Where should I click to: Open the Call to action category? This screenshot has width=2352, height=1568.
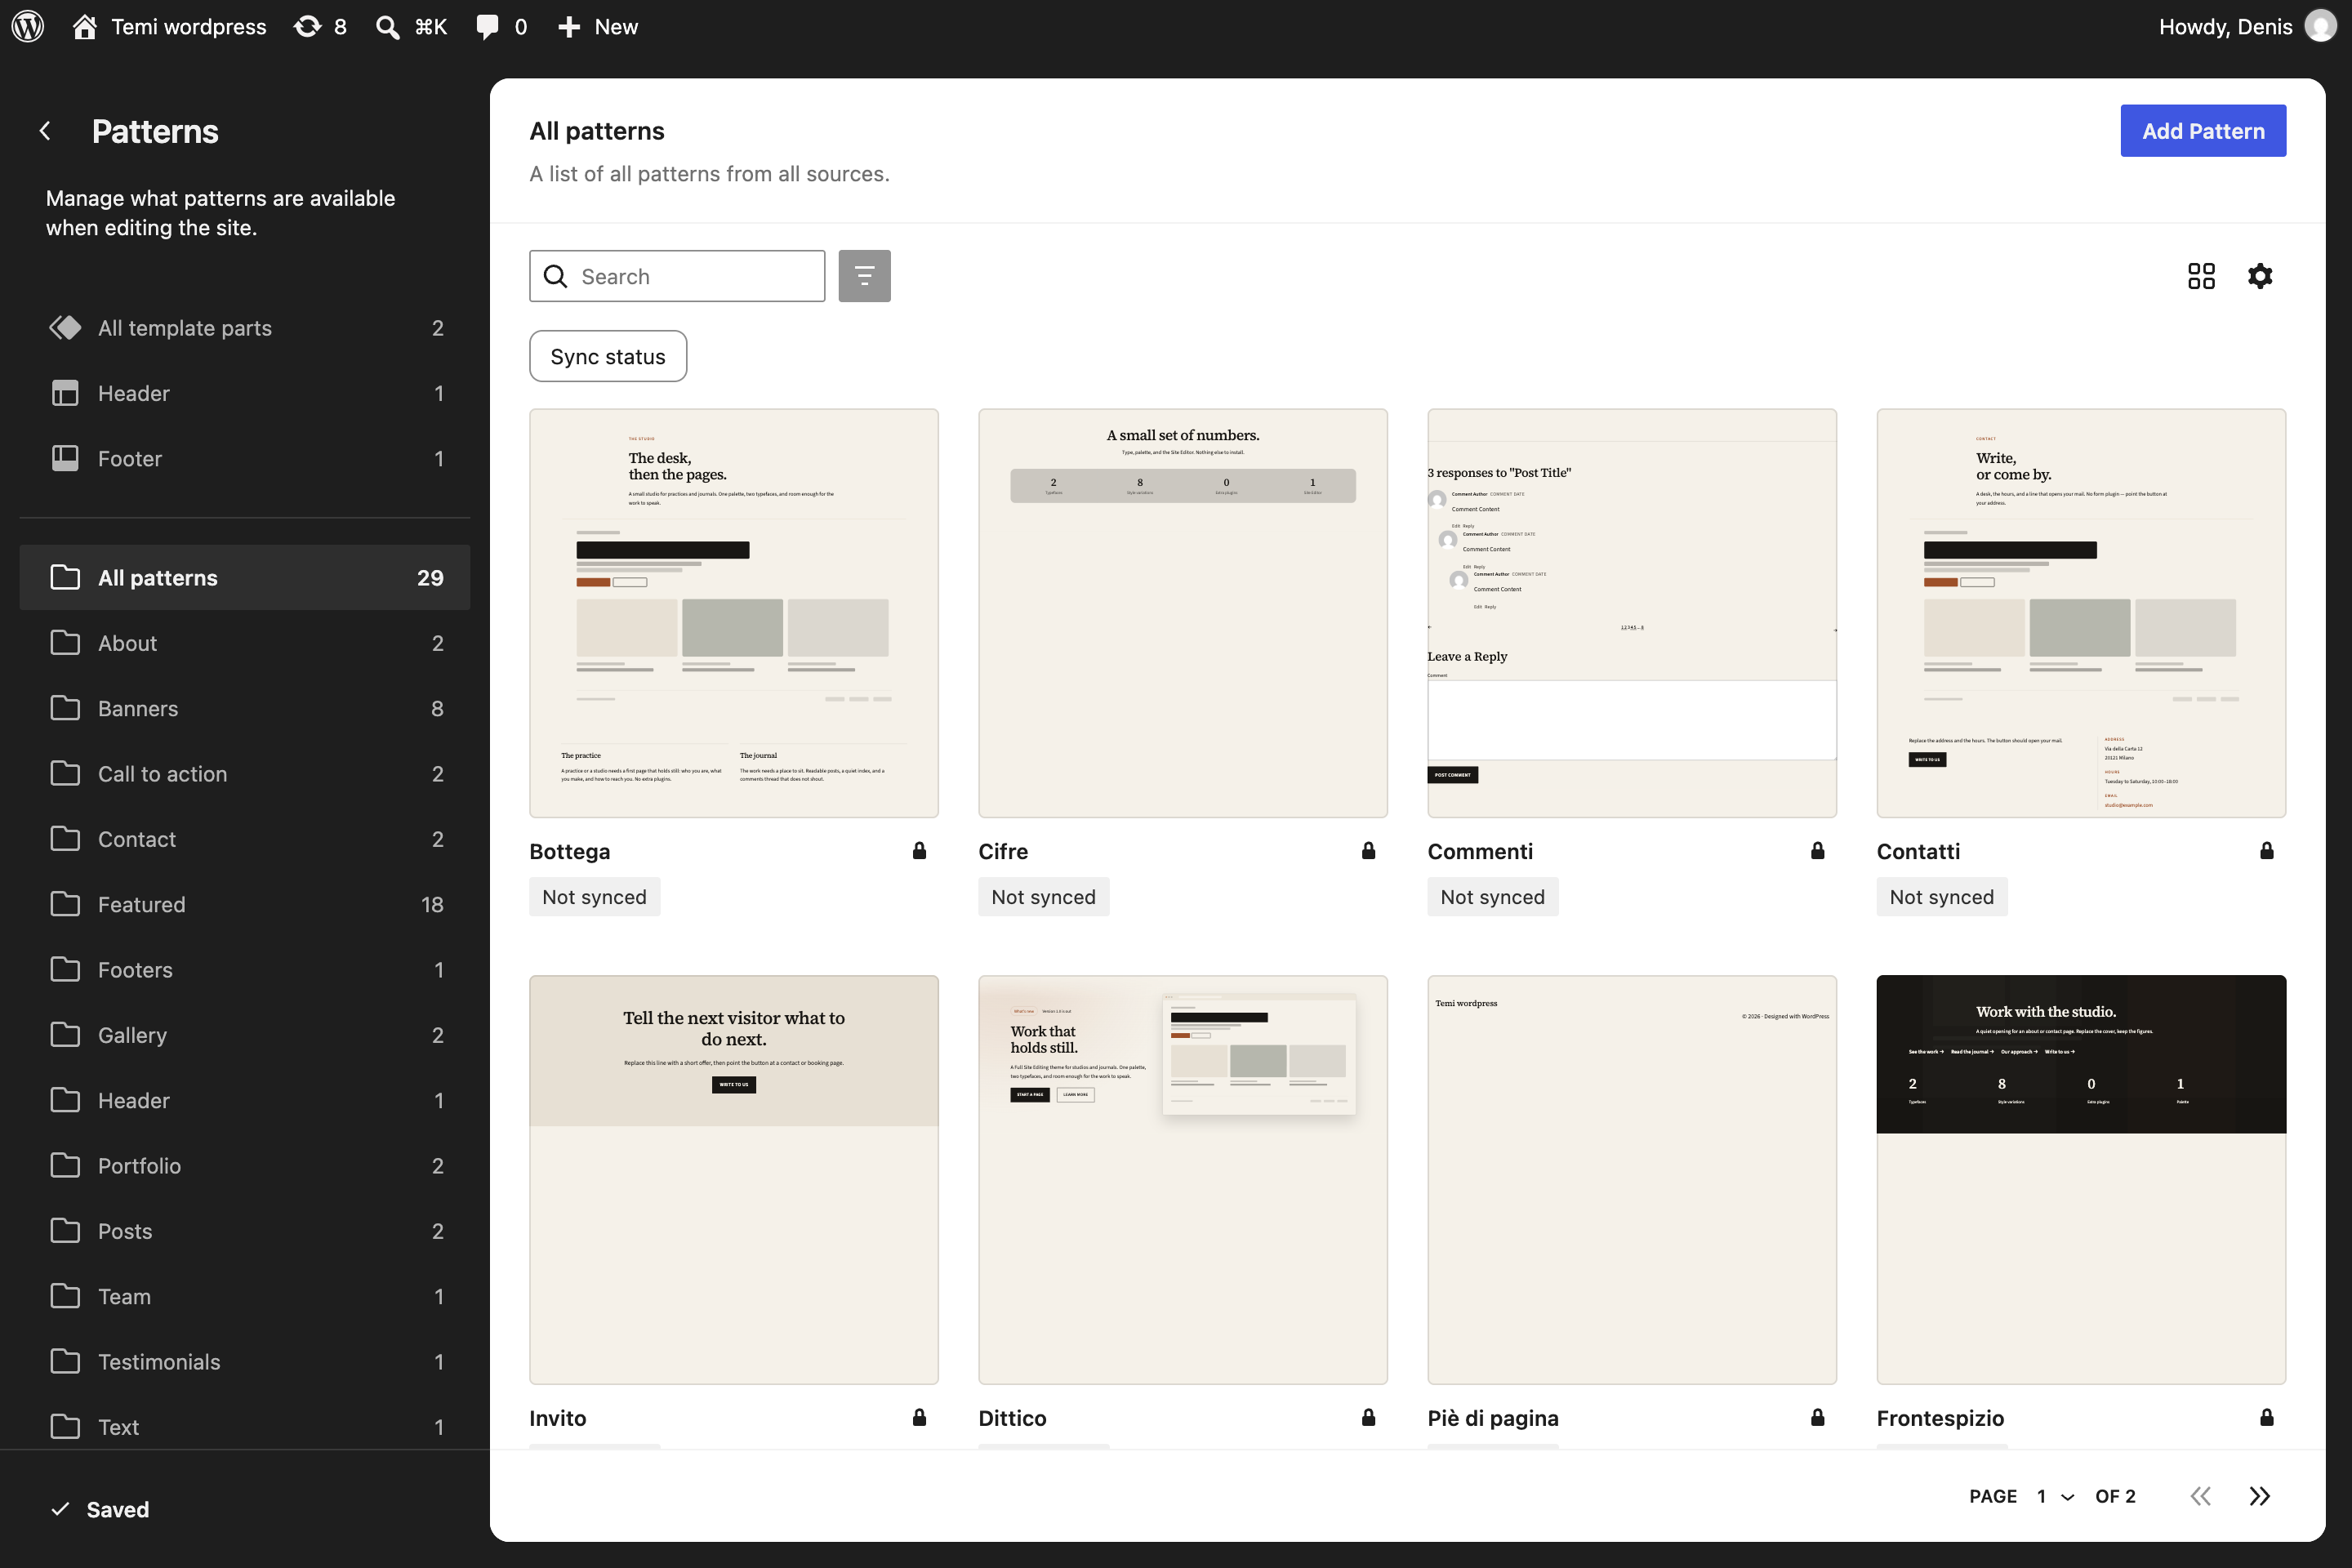point(245,773)
